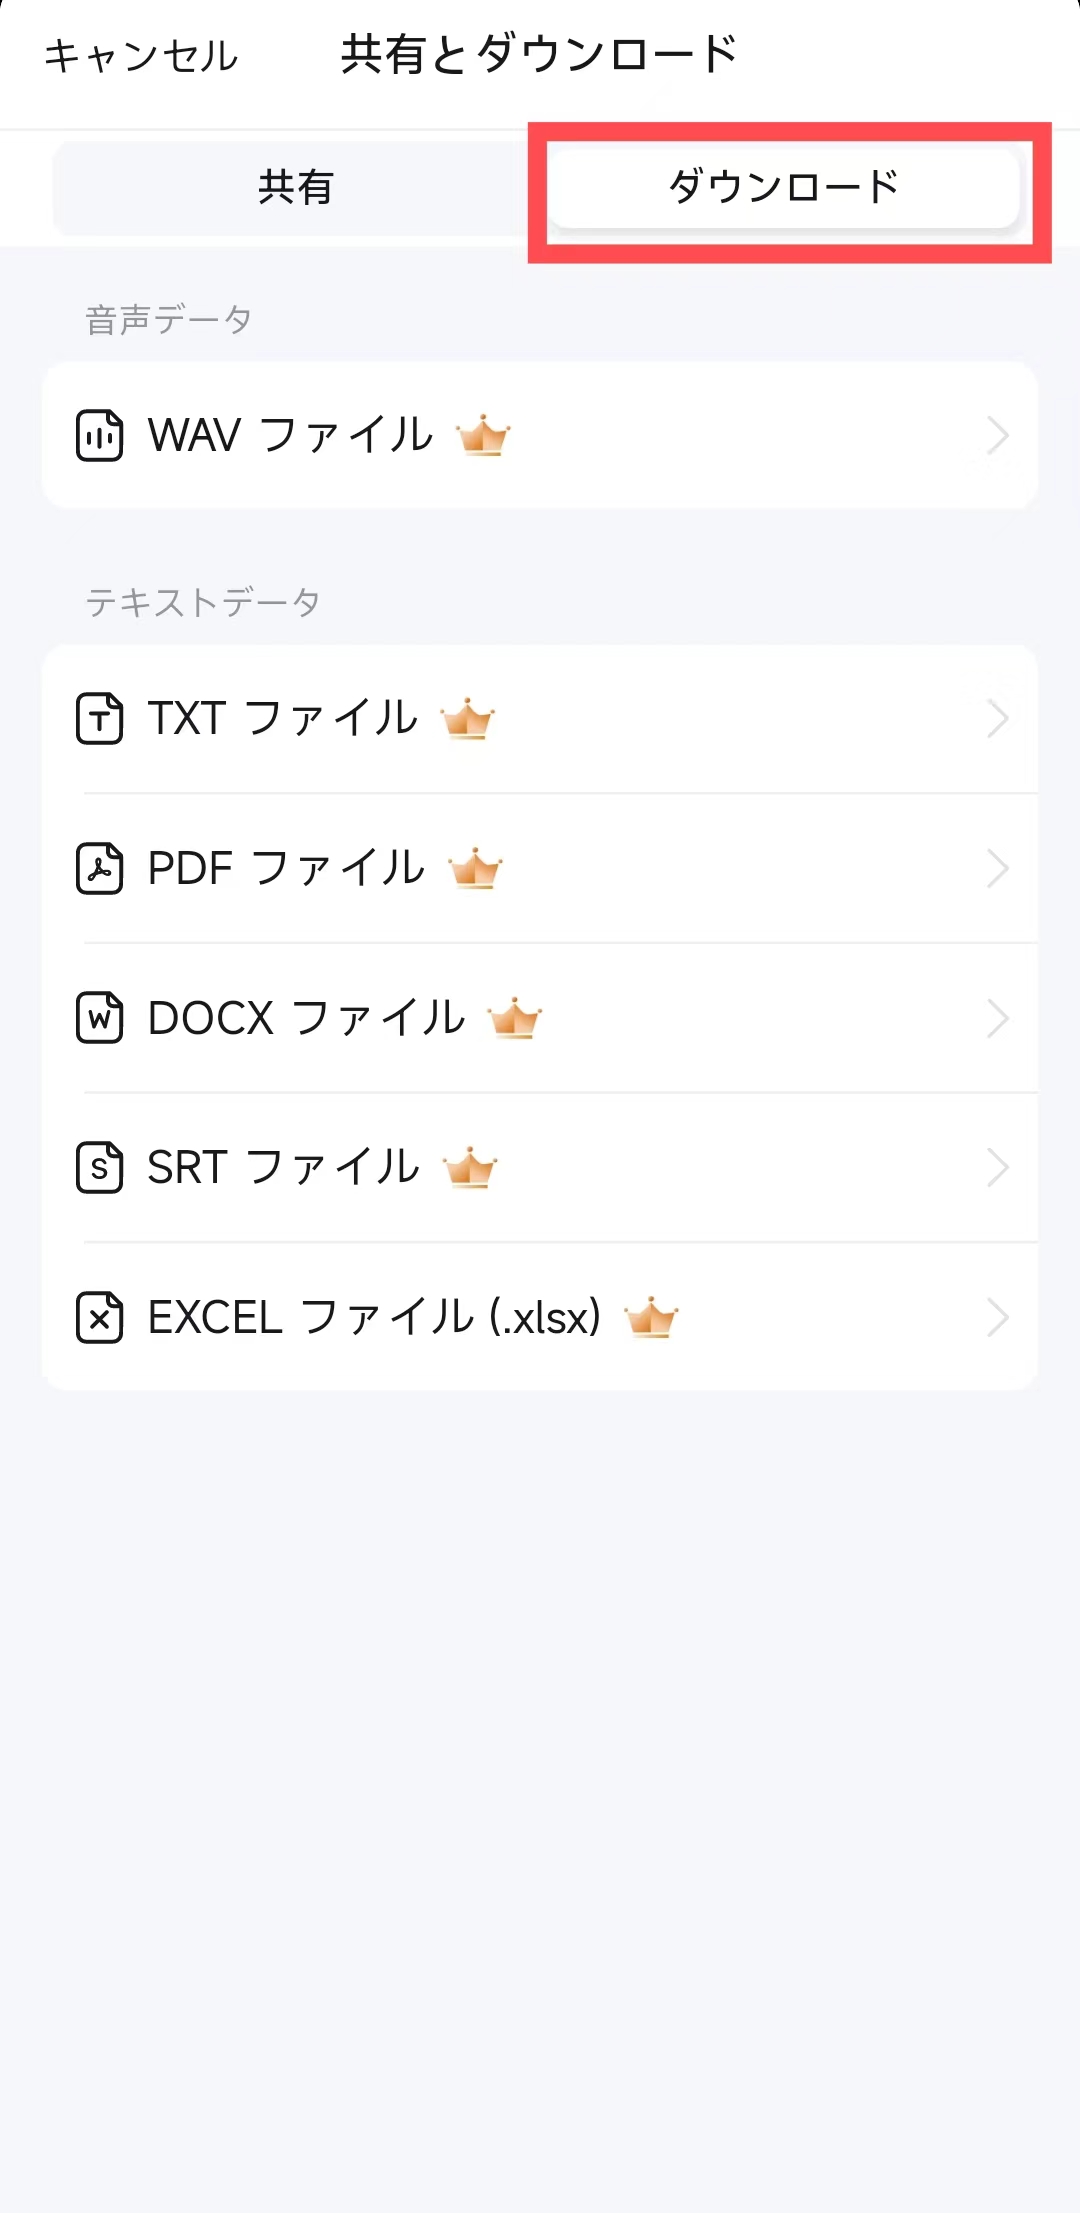
Task: Select the SRT ファイル row label
Action: (x=283, y=1167)
